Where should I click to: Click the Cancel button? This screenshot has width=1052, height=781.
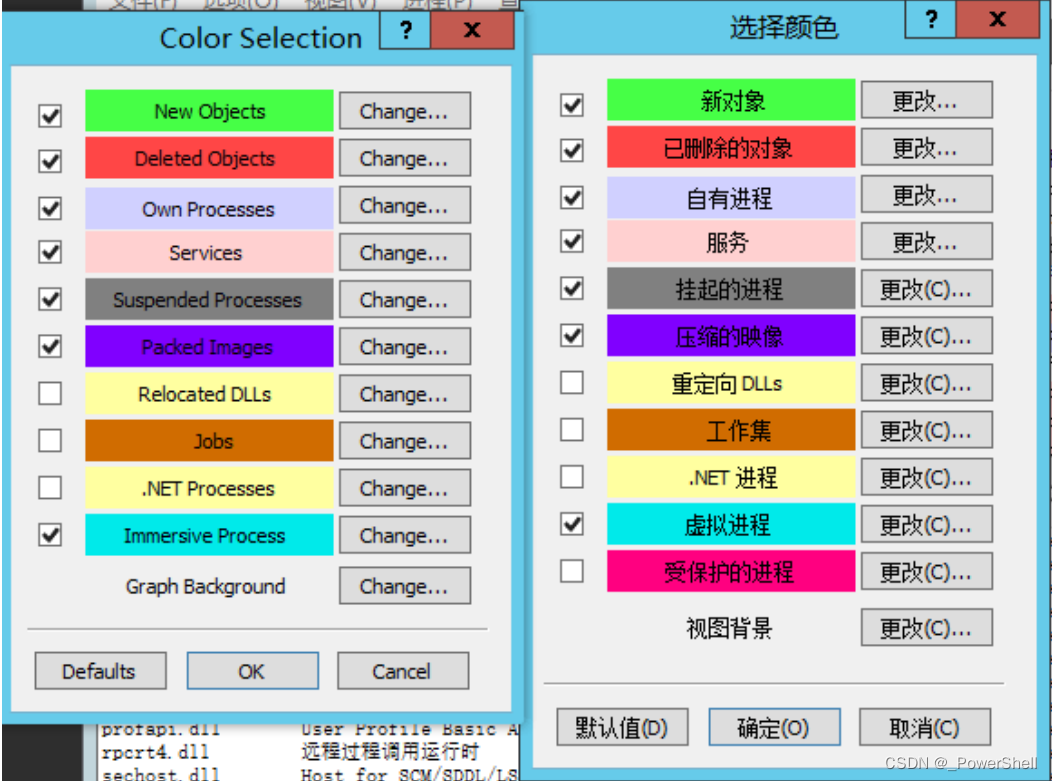(x=403, y=671)
